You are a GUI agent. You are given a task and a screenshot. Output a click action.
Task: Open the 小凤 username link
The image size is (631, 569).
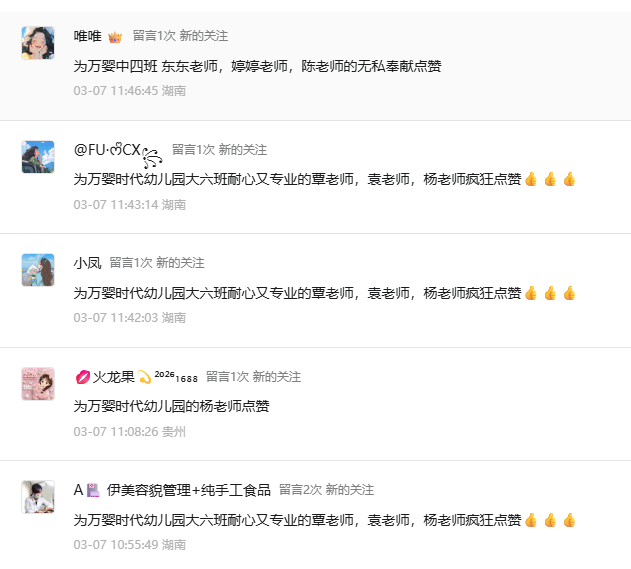coord(87,263)
